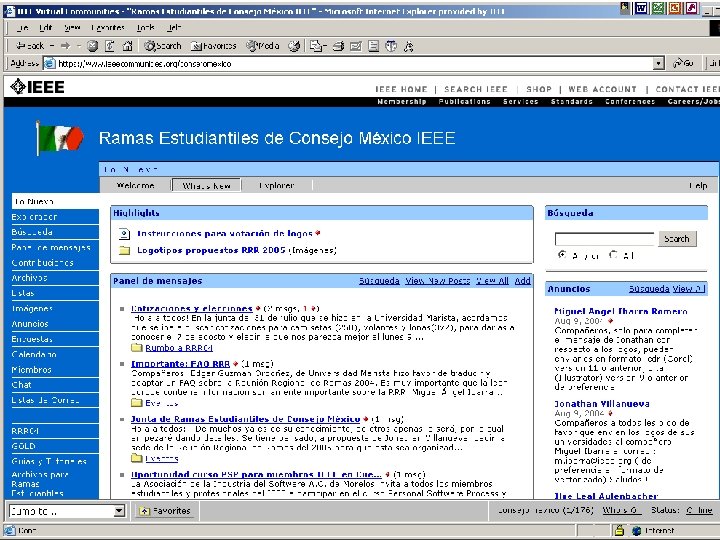Open the Favorites menu
Image resolution: width=720 pixels, height=540 pixels.
click(x=108, y=28)
